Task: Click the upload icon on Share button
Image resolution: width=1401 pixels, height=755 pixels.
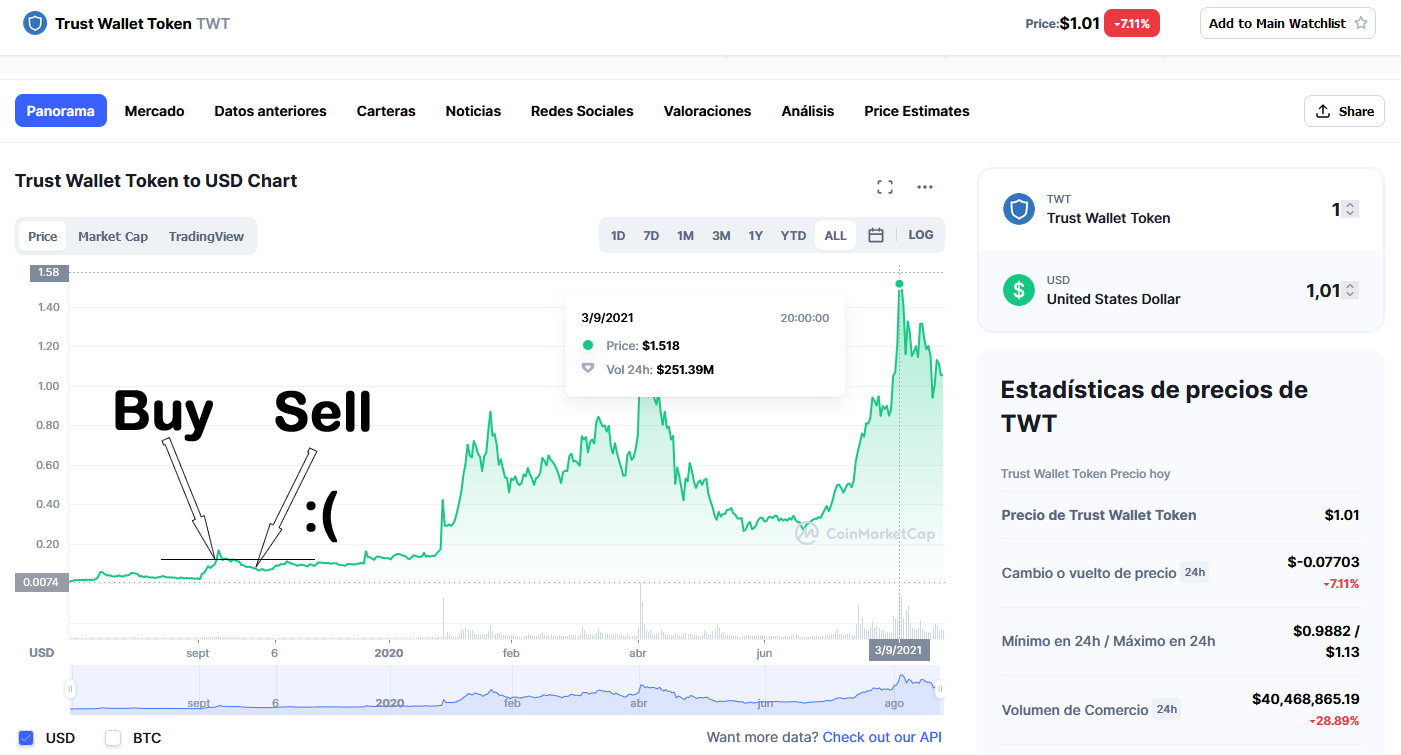Action: pos(1323,111)
